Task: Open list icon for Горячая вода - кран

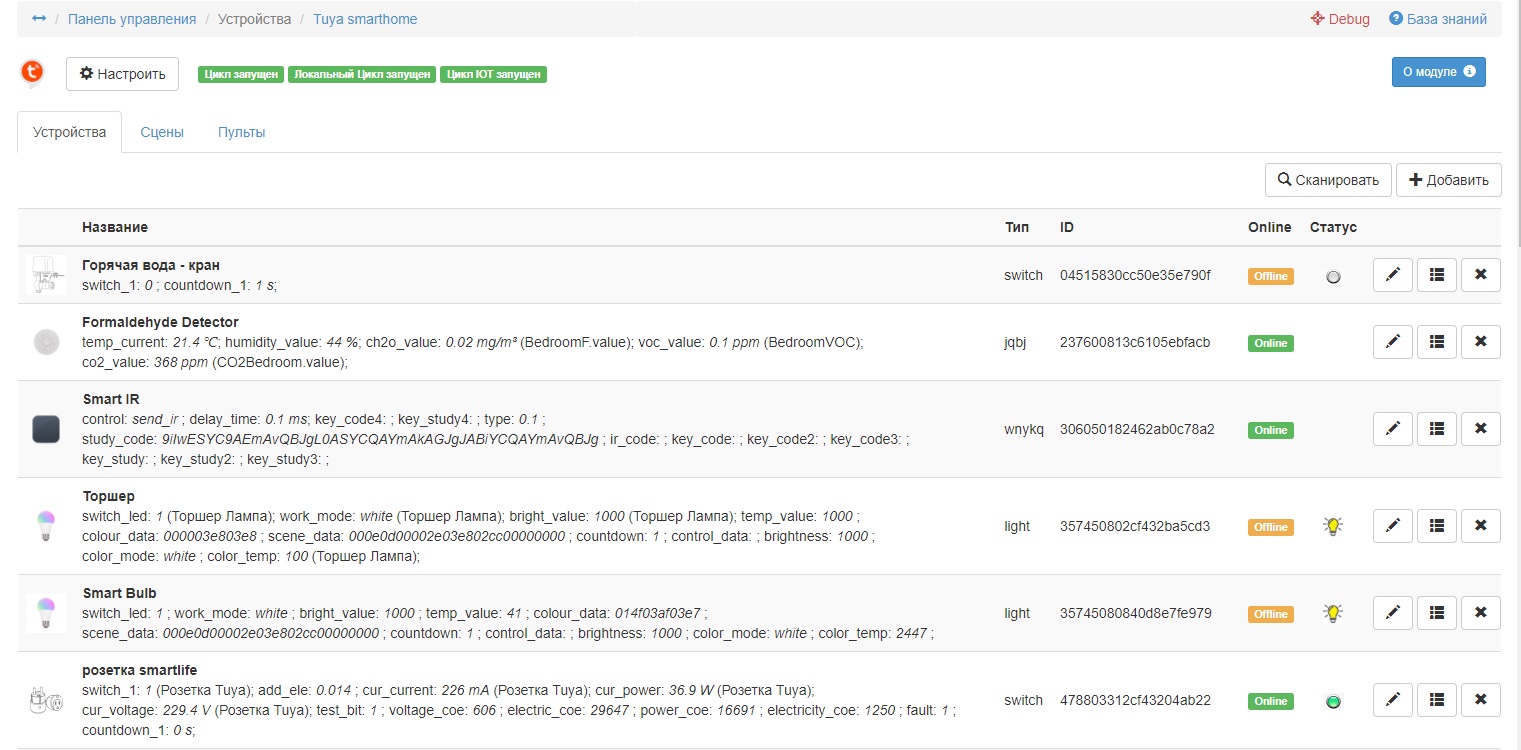Action: (1436, 275)
